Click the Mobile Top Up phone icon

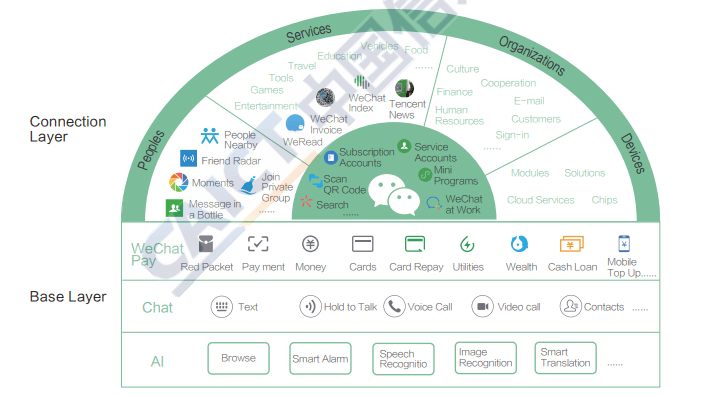point(624,243)
